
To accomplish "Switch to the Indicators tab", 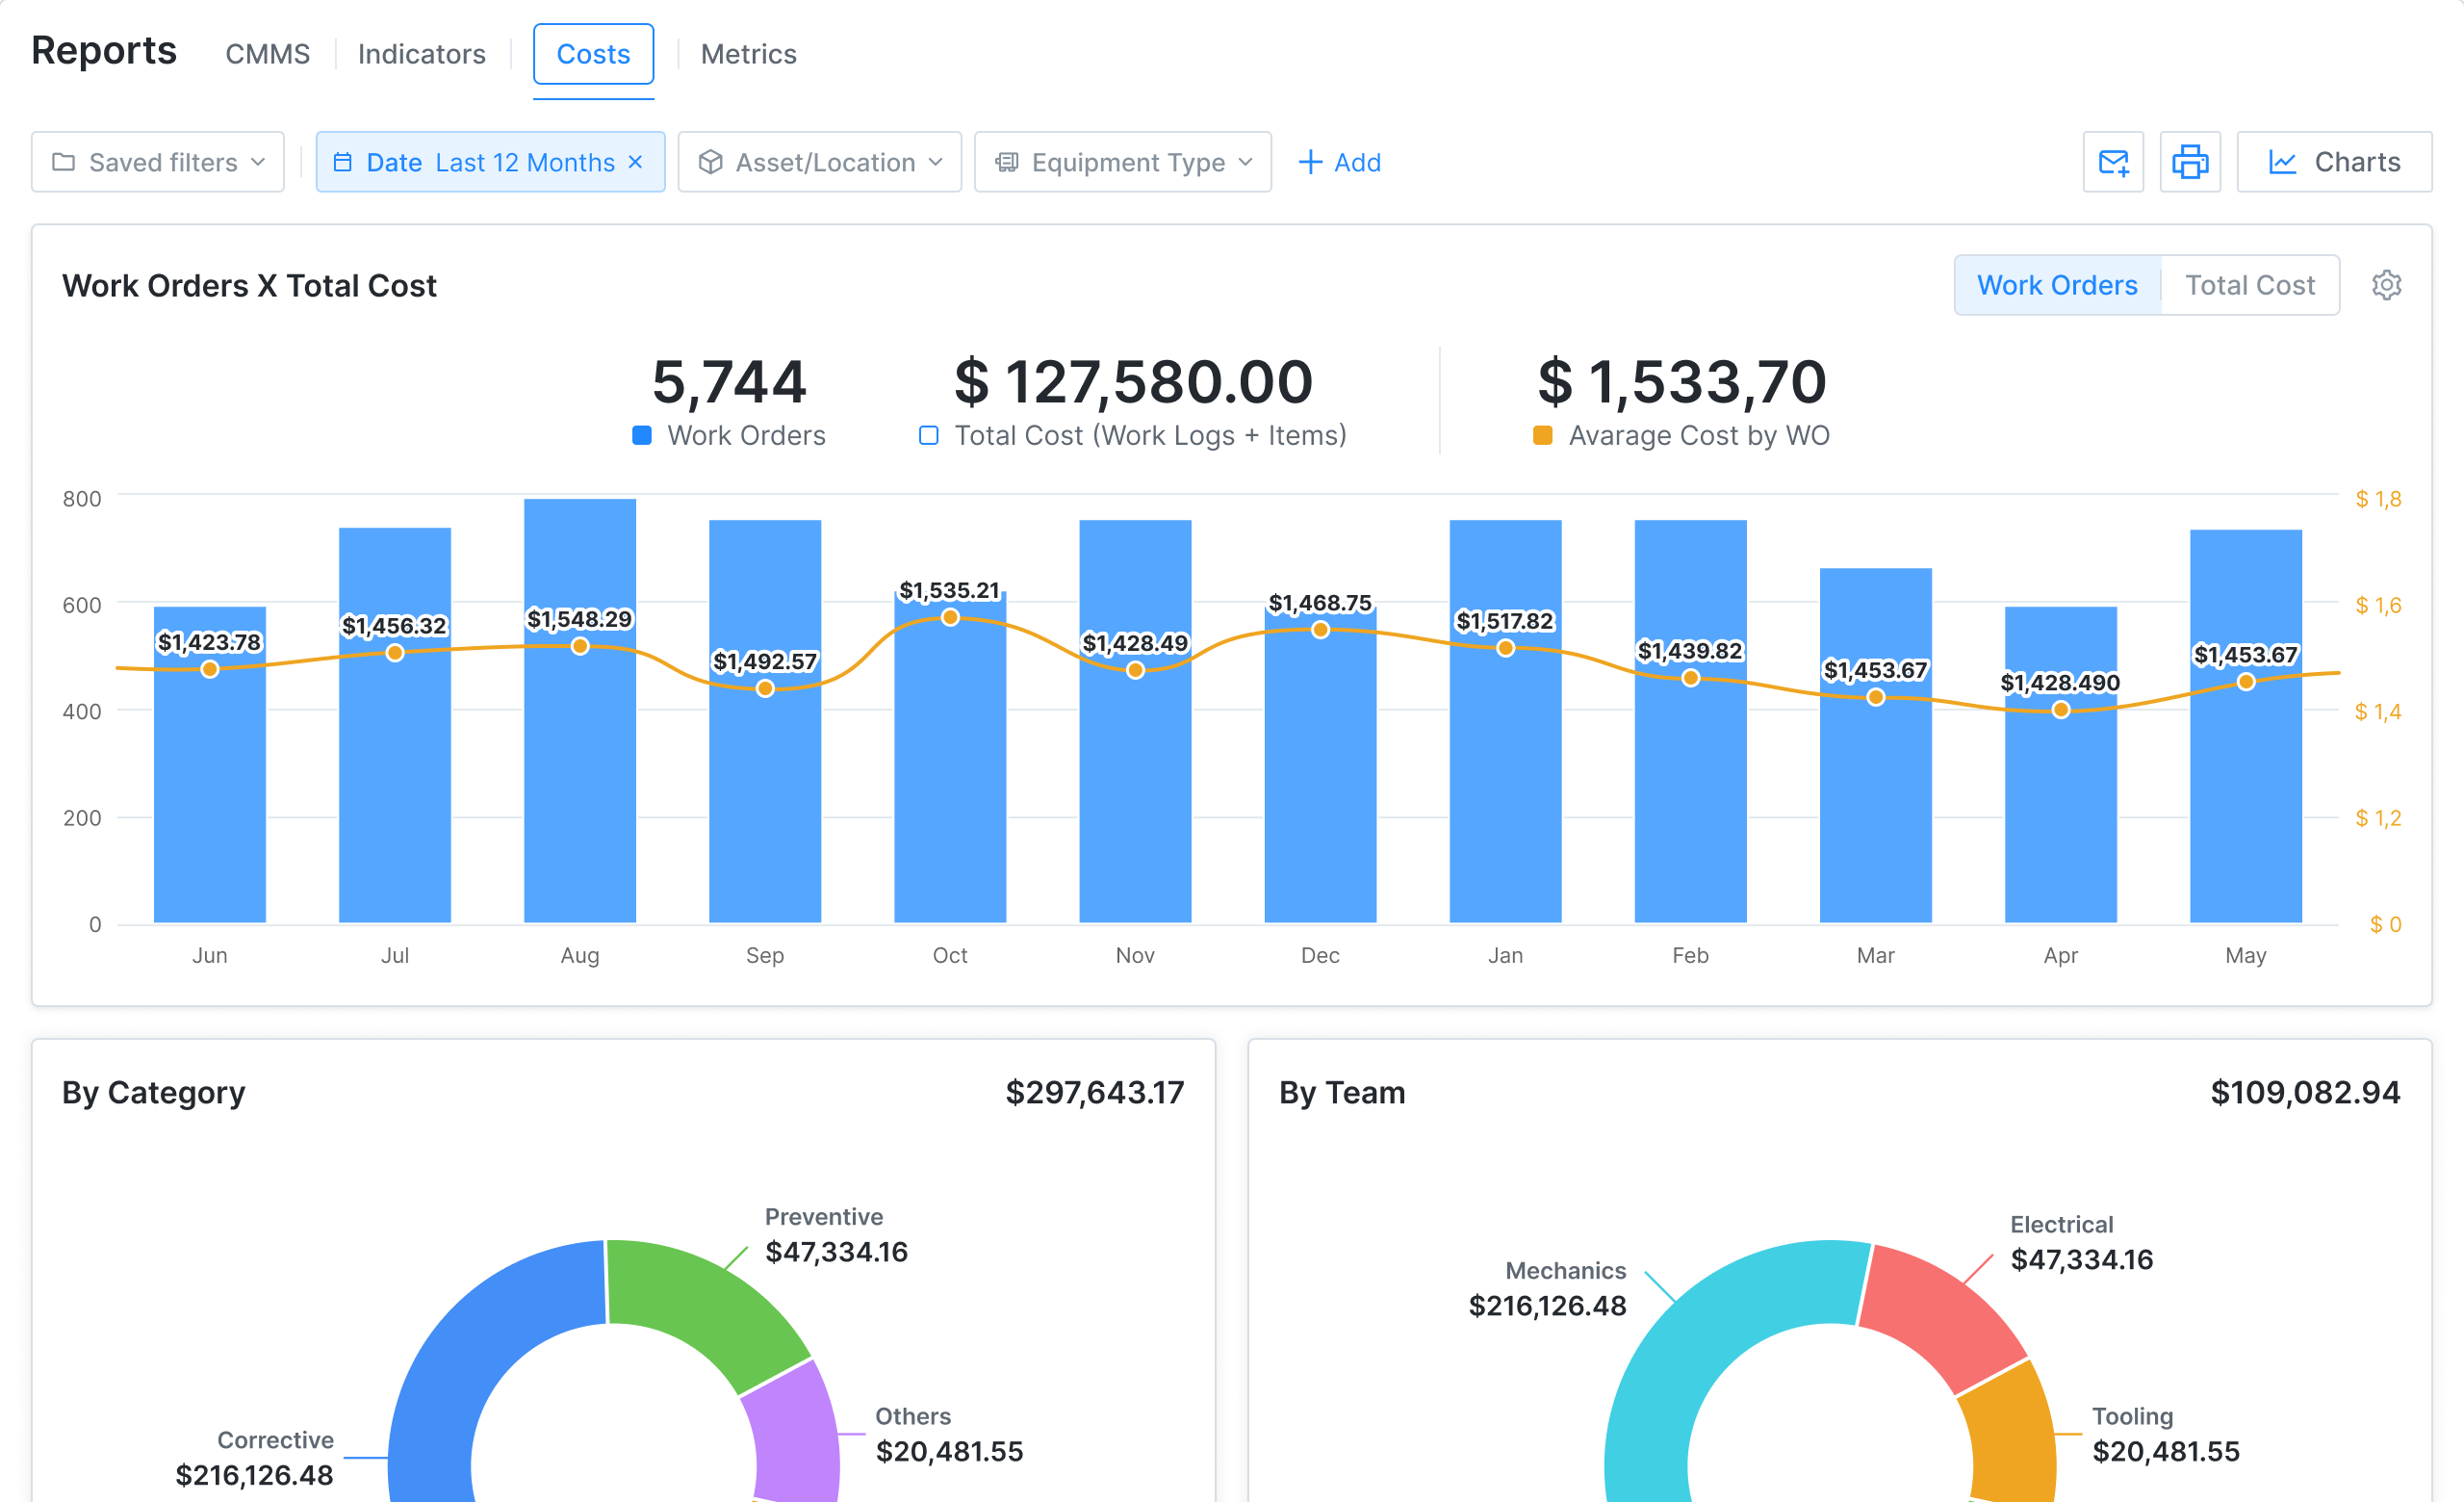I will click(421, 54).
